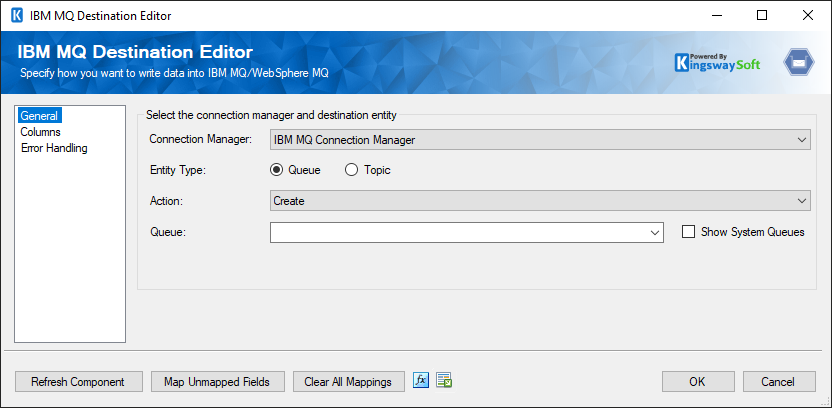832x408 pixels.
Task: Click the KingswaySoft logo
Action: [717, 63]
